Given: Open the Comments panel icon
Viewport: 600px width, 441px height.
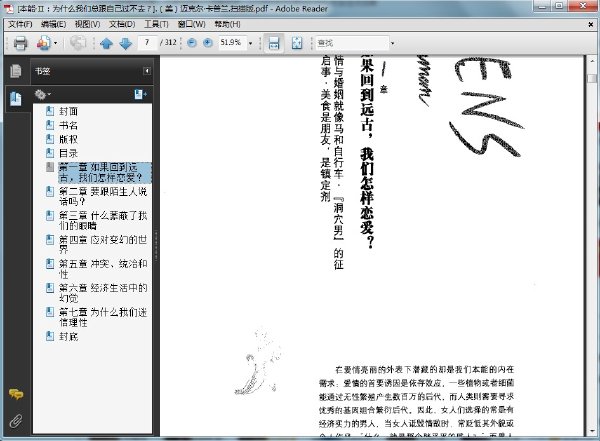Looking at the screenshot, I should [16, 394].
